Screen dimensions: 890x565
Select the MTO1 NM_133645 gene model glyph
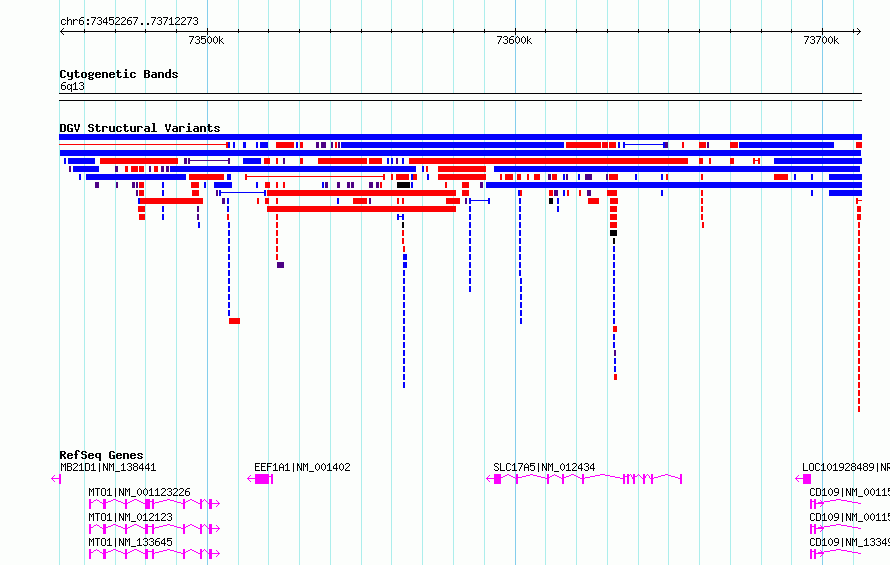(154, 554)
